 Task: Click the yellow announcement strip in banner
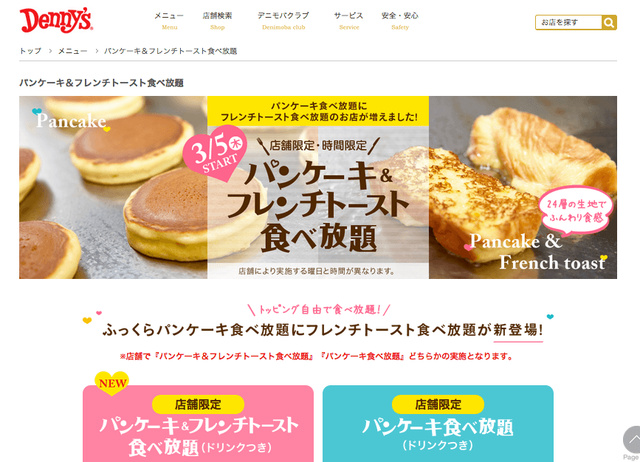[x=318, y=111]
